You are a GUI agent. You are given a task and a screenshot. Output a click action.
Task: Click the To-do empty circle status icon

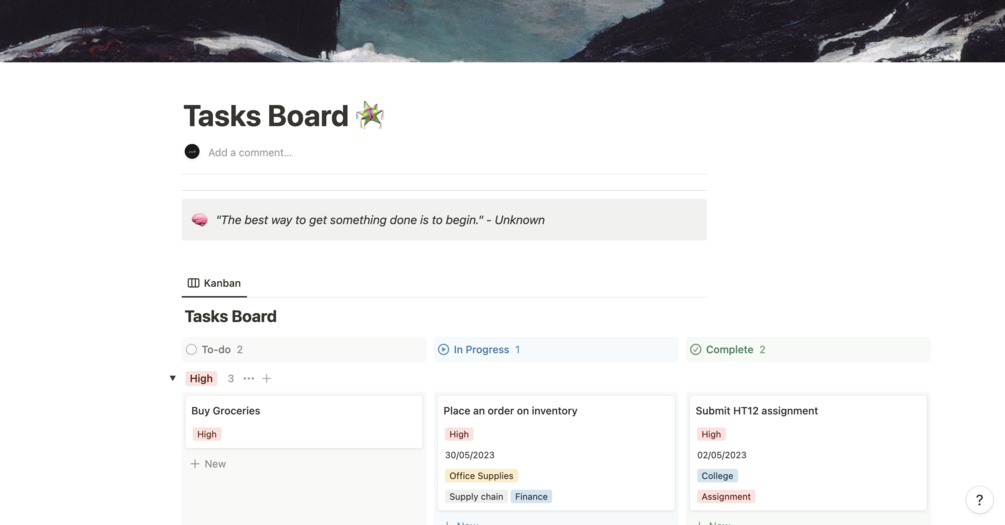pos(191,350)
